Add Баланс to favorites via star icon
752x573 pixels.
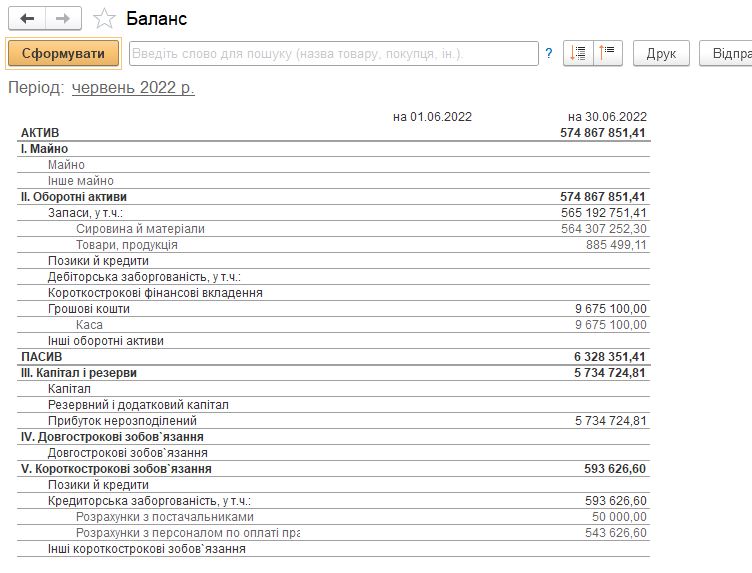click(x=104, y=19)
